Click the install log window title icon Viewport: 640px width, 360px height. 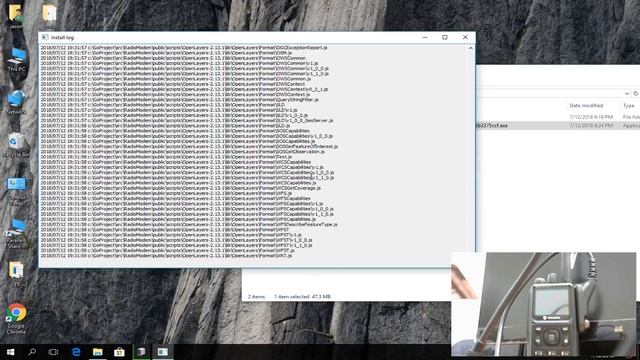tap(45, 37)
